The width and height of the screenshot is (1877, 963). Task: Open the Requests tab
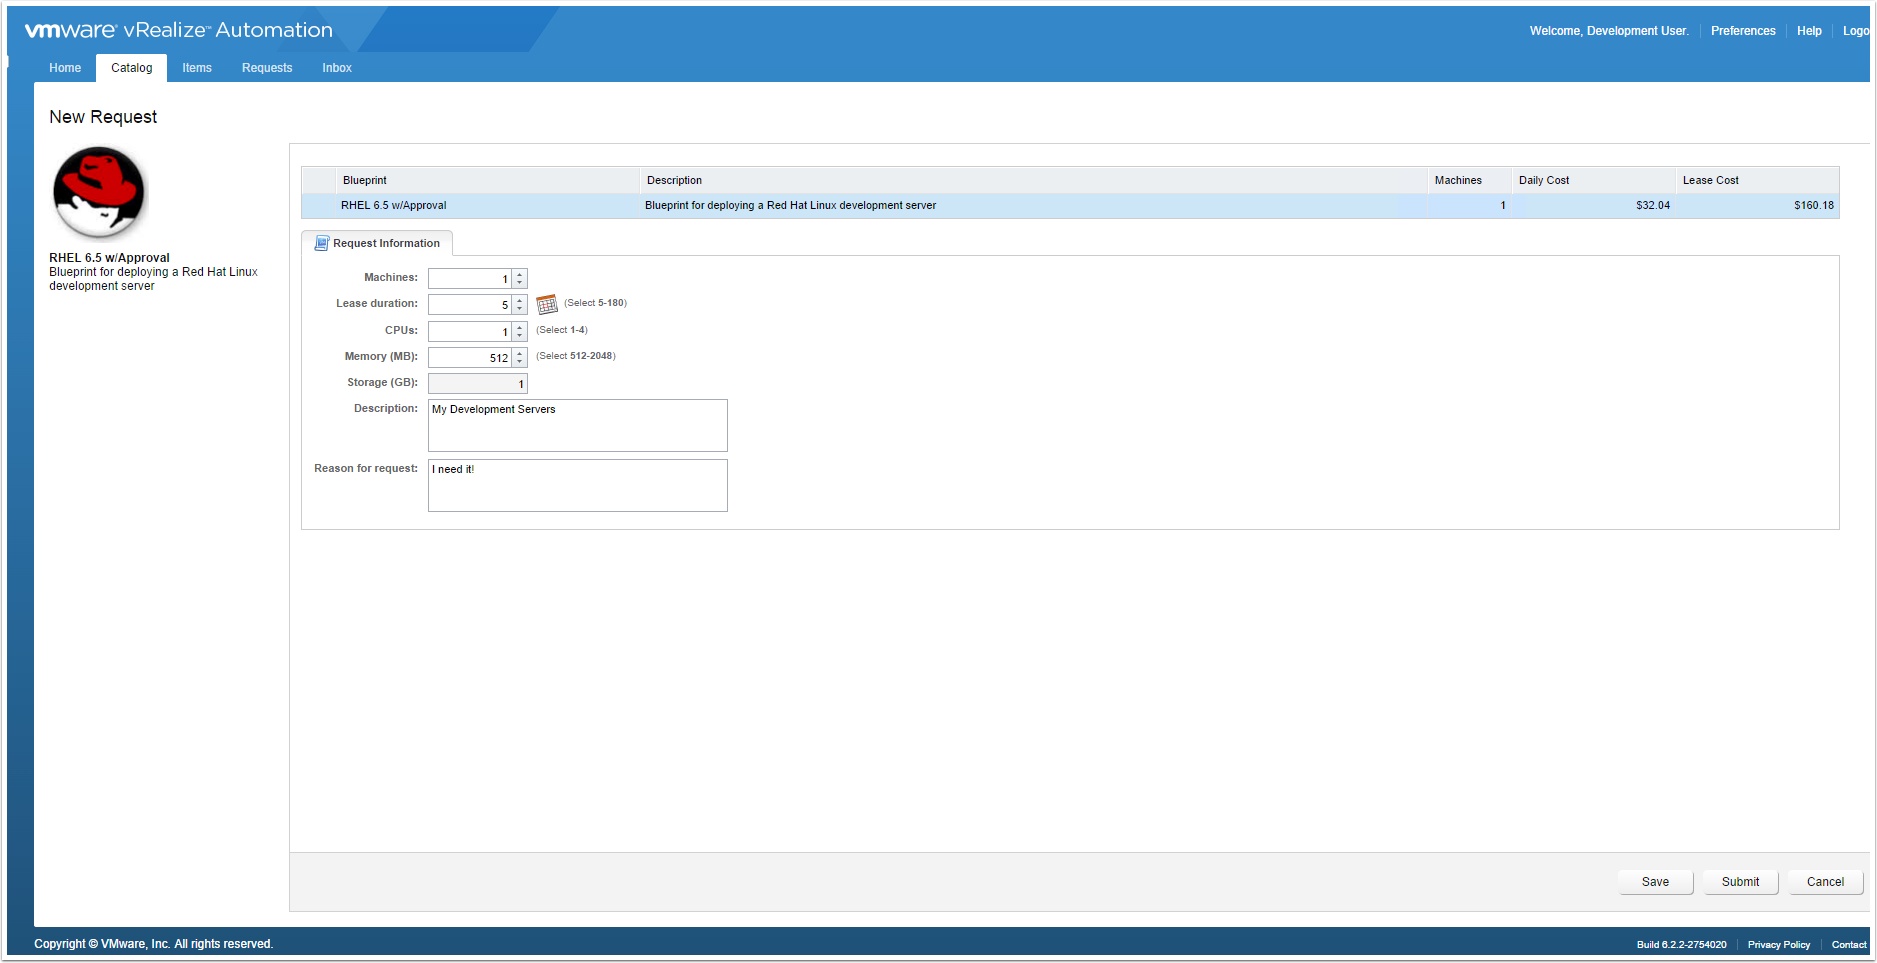click(267, 68)
